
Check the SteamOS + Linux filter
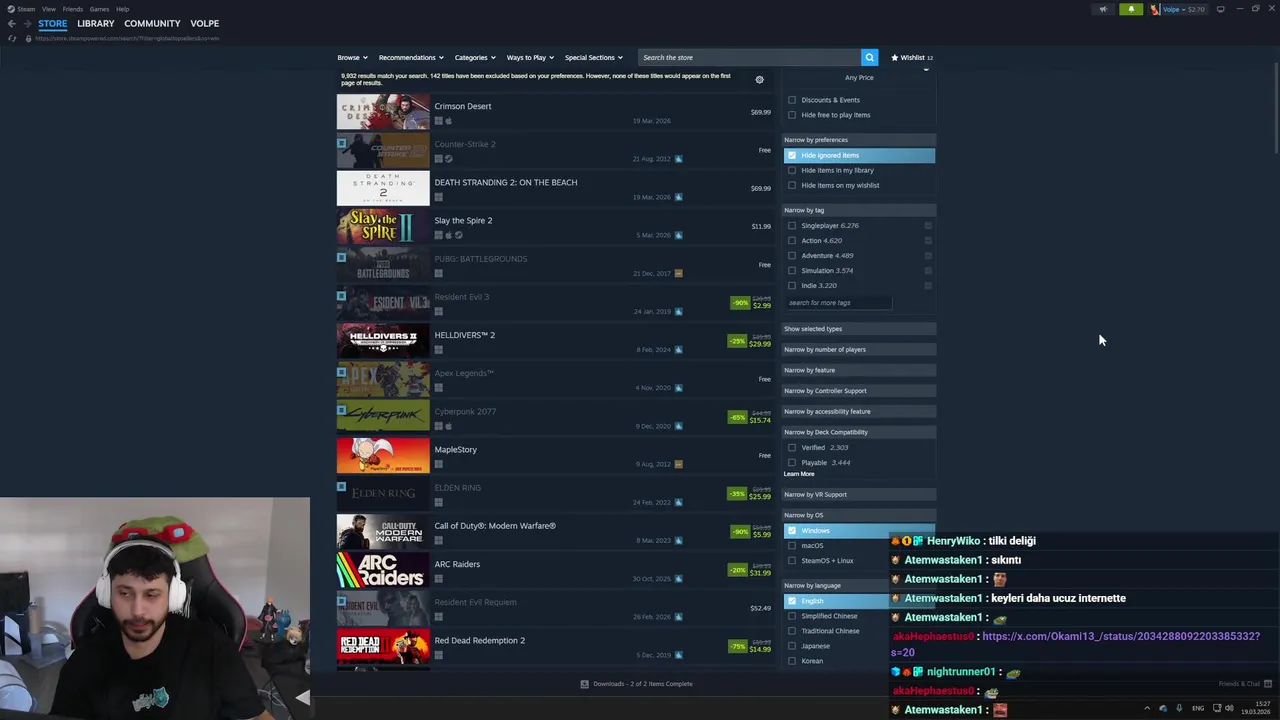[792, 561]
